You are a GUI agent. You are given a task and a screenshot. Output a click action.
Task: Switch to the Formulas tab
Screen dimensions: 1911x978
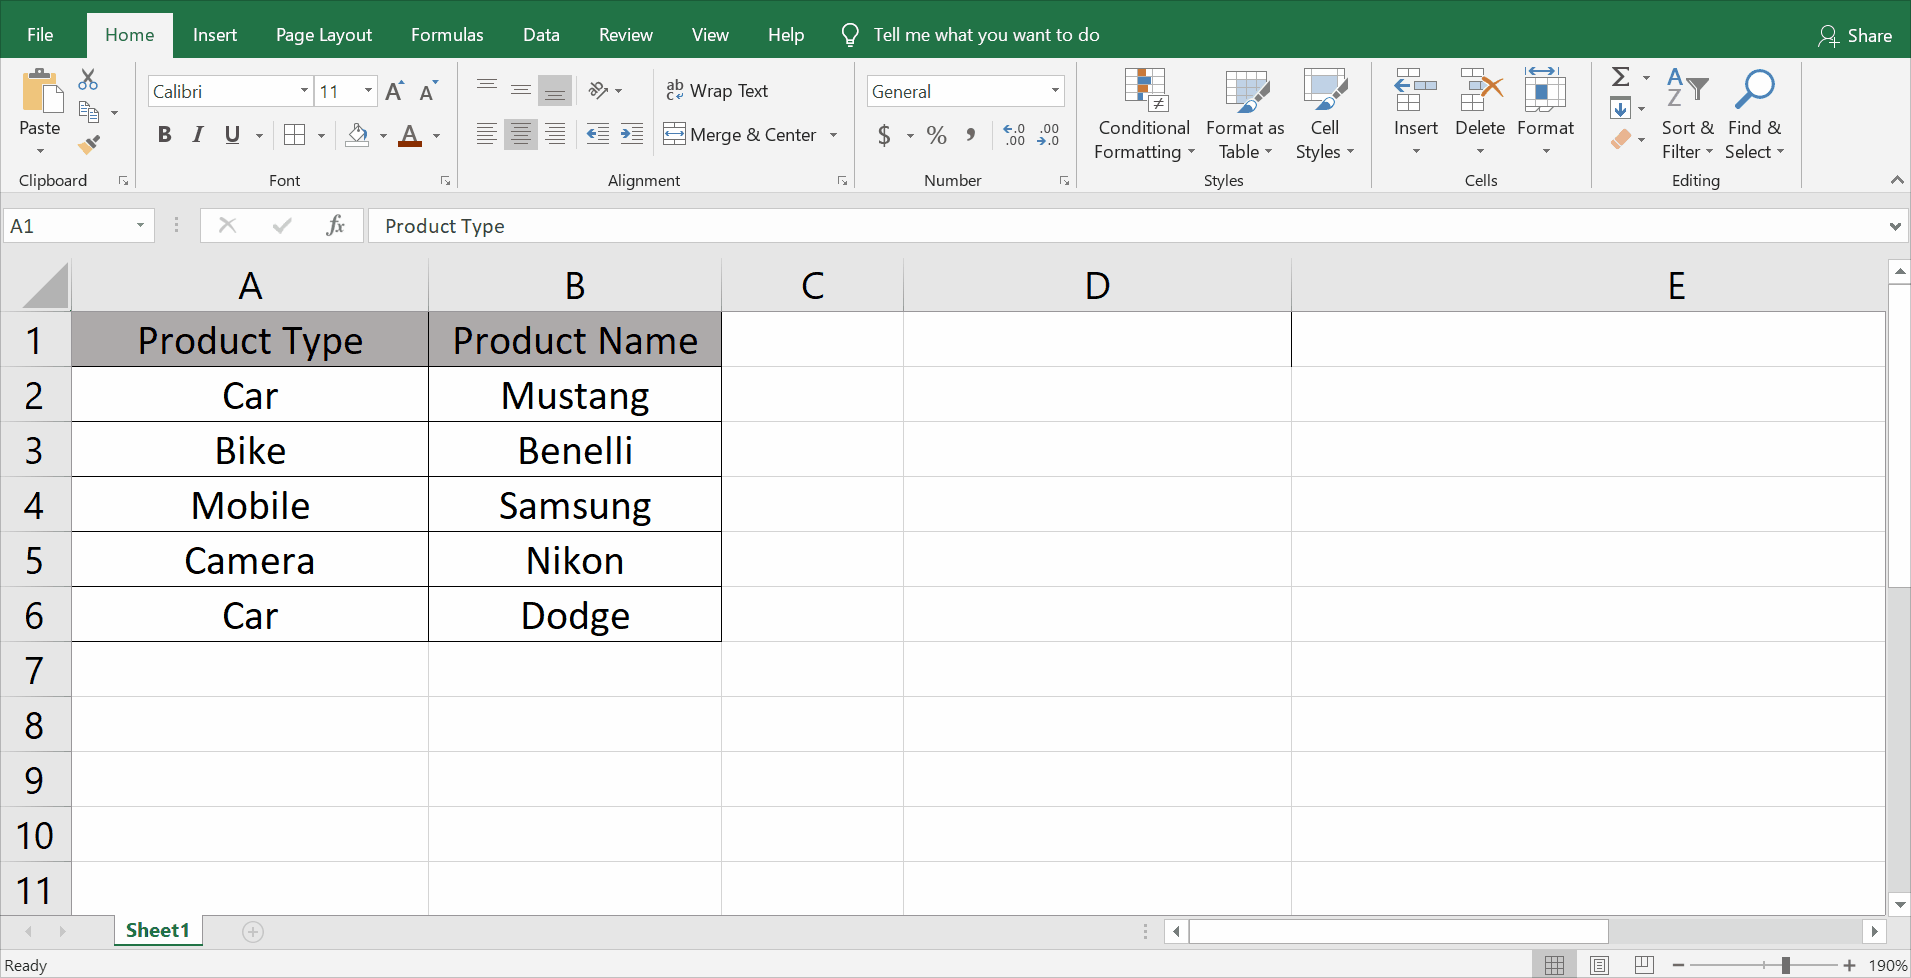(x=447, y=34)
